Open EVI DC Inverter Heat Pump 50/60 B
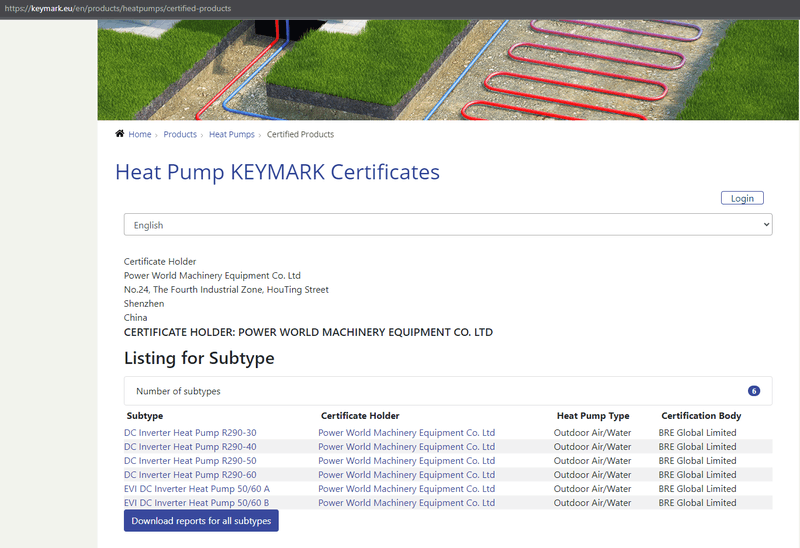This screenshot has width=800, height=548. point(196,503)
